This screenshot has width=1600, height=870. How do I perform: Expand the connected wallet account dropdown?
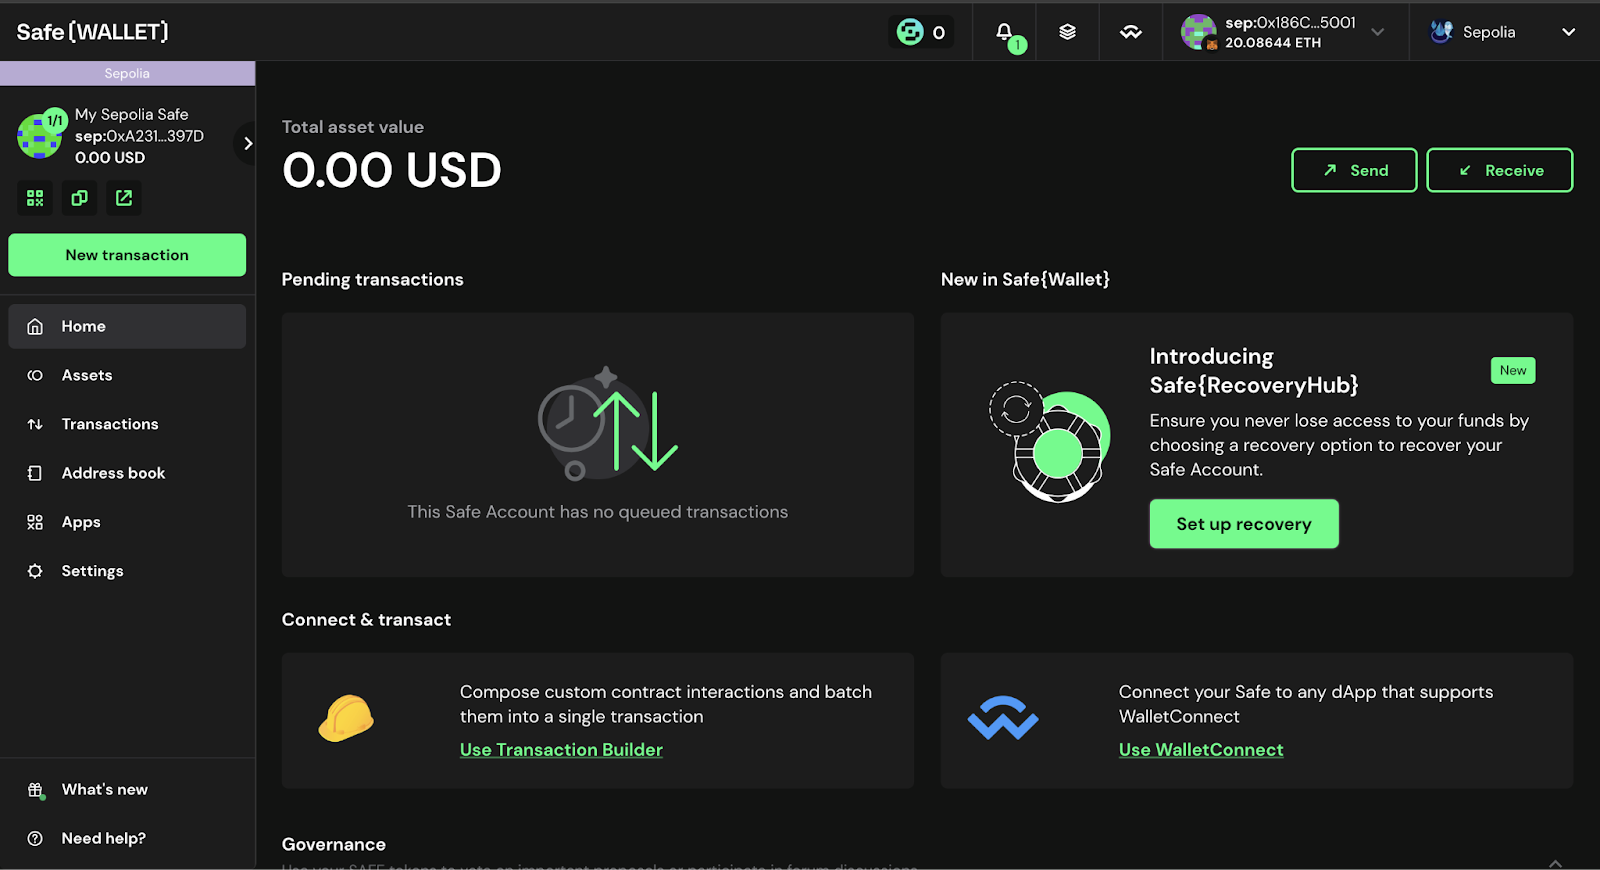1377,32
